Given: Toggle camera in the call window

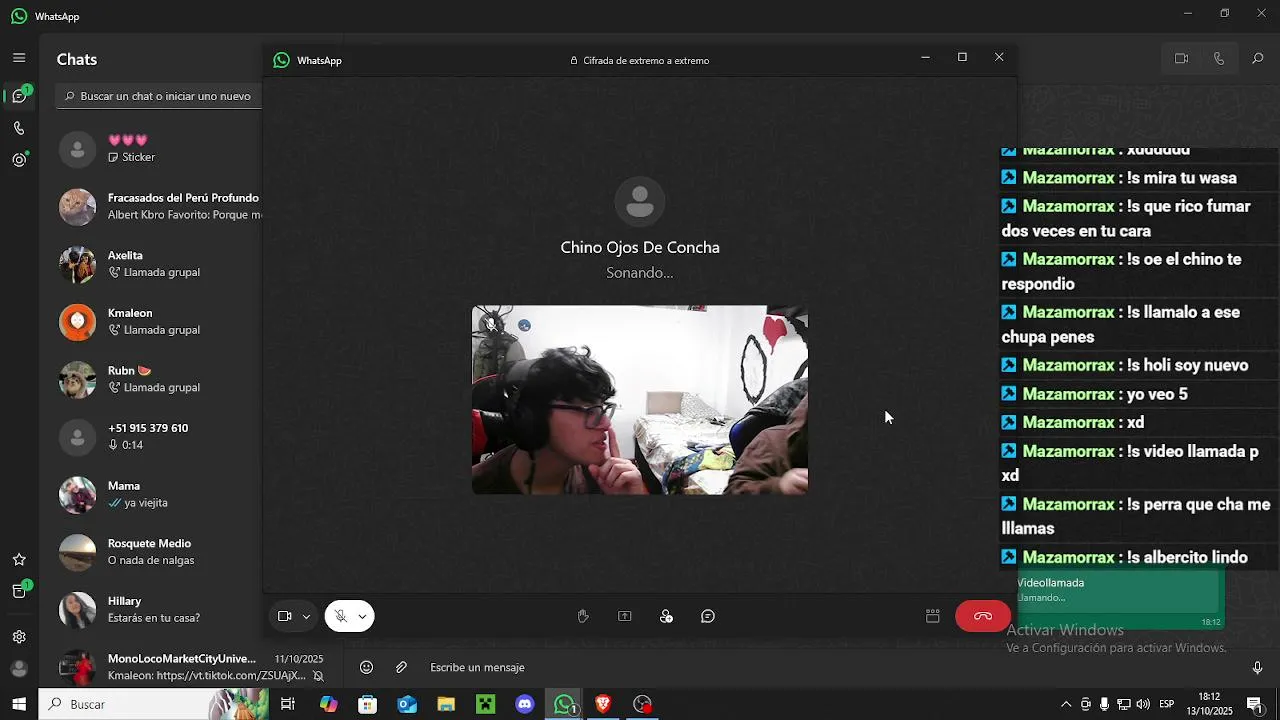Looking at the screenshot, I should 284,616.
